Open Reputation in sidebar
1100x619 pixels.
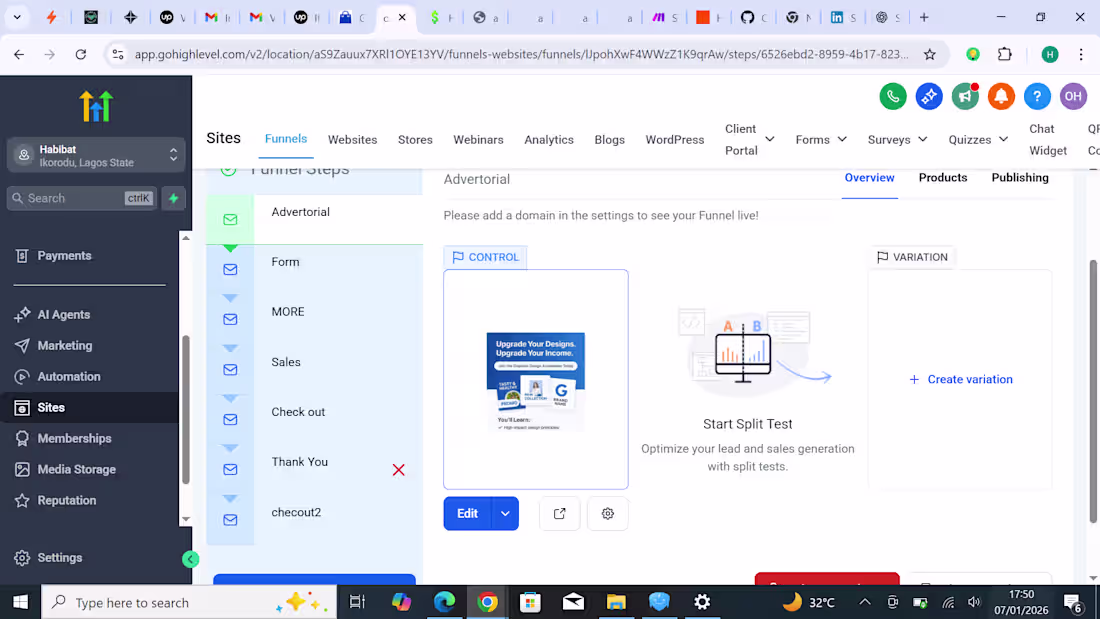click(x=67, y=500)
